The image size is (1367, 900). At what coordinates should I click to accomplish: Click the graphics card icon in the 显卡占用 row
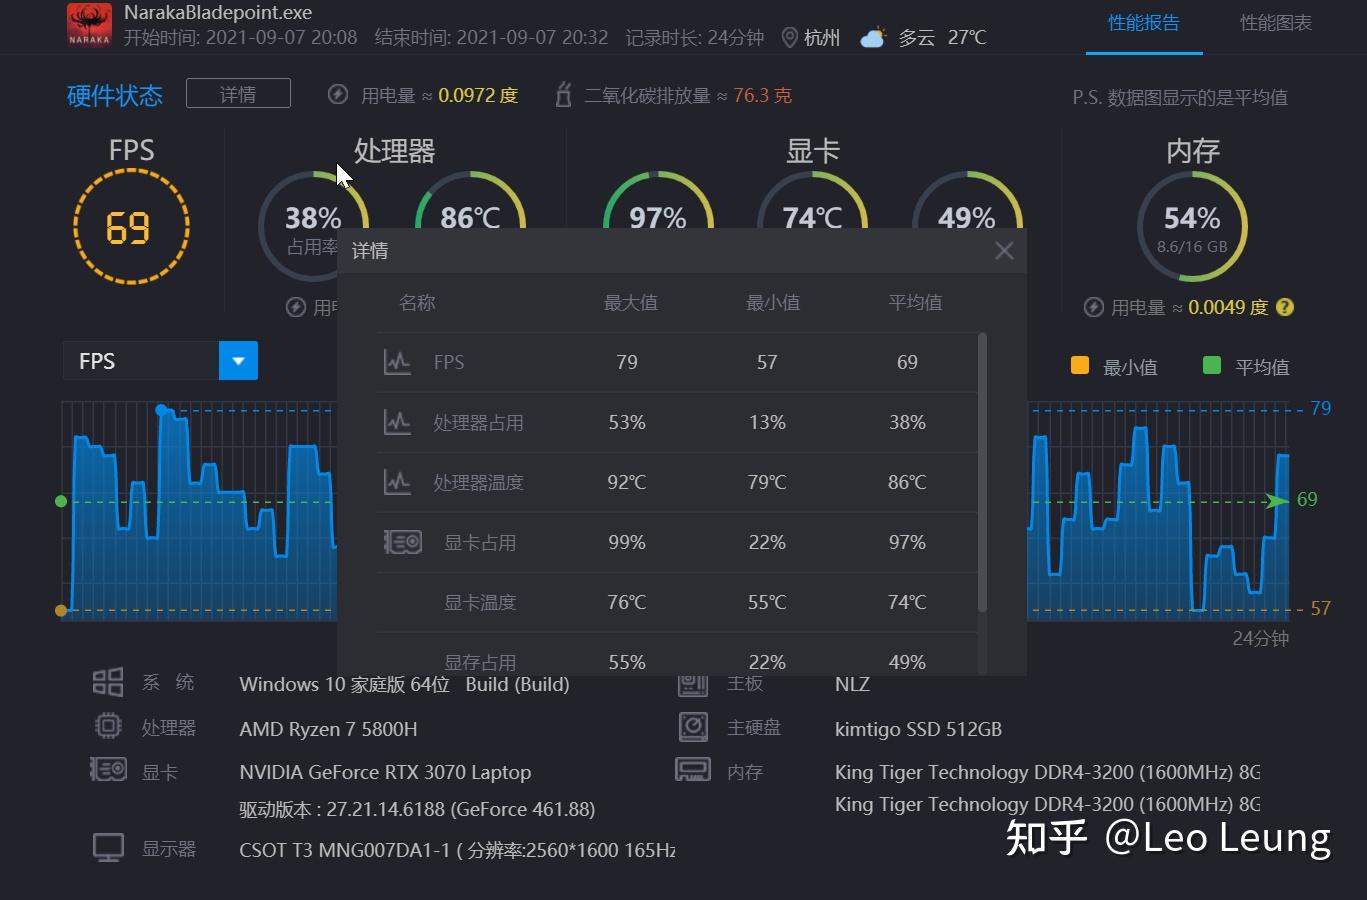click(x=403, y=542)
